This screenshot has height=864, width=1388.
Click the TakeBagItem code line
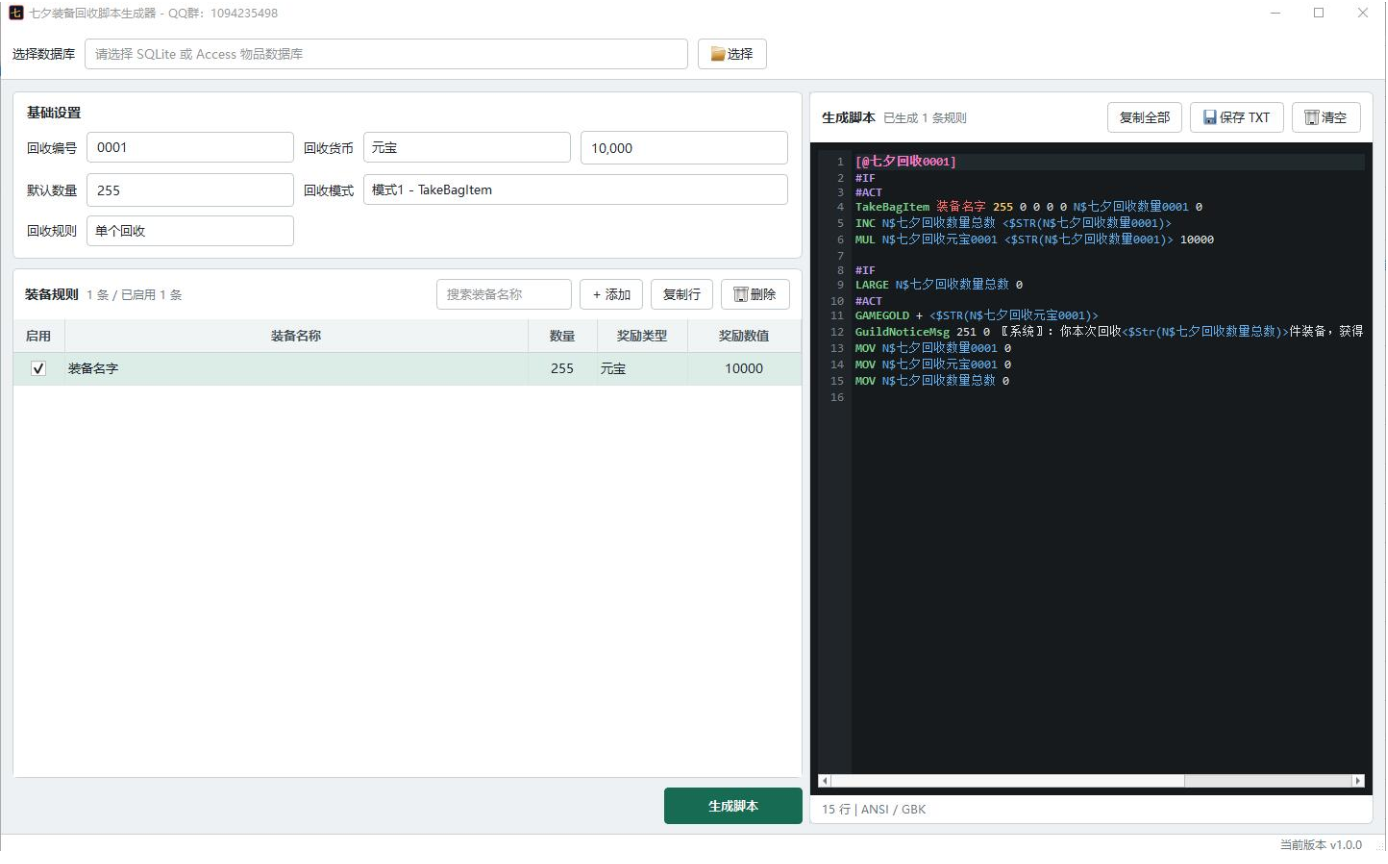pos(1028,207)
